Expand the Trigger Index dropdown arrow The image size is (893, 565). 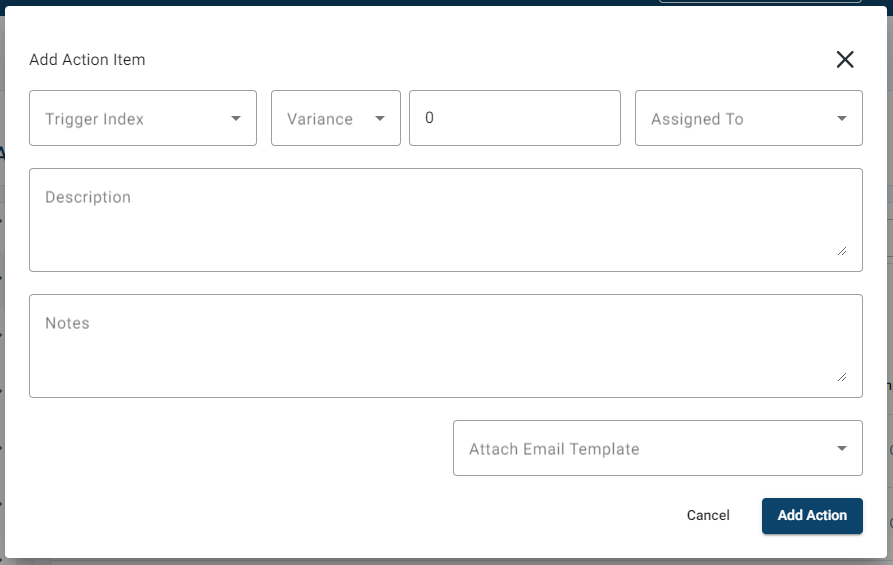tap(236, 119)
